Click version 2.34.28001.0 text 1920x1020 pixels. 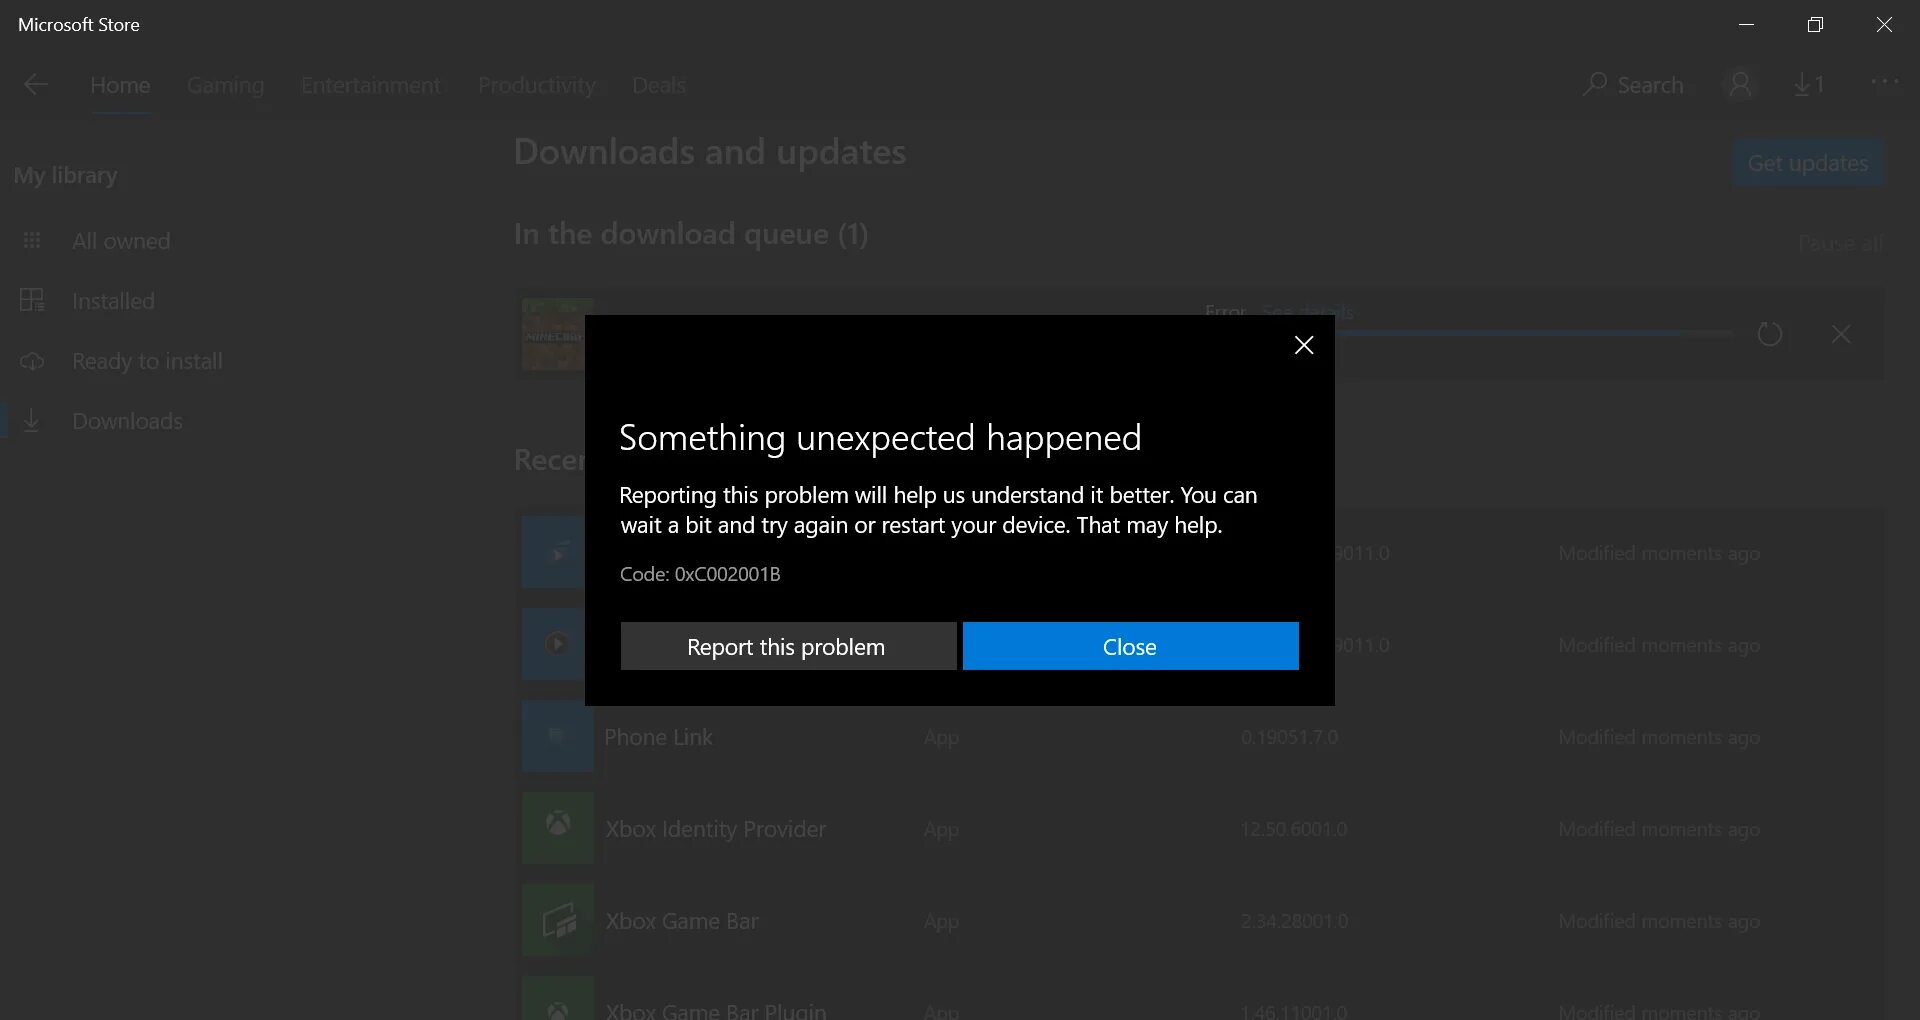coord(1294,921)
